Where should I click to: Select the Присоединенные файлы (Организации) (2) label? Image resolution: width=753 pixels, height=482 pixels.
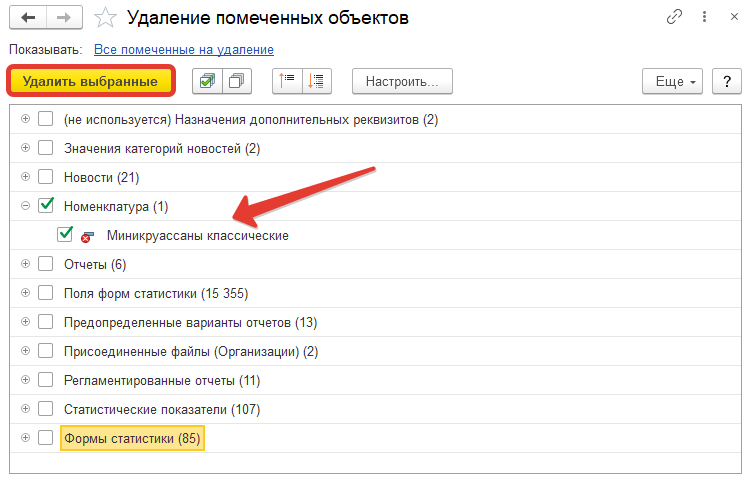tap(191, 352)
